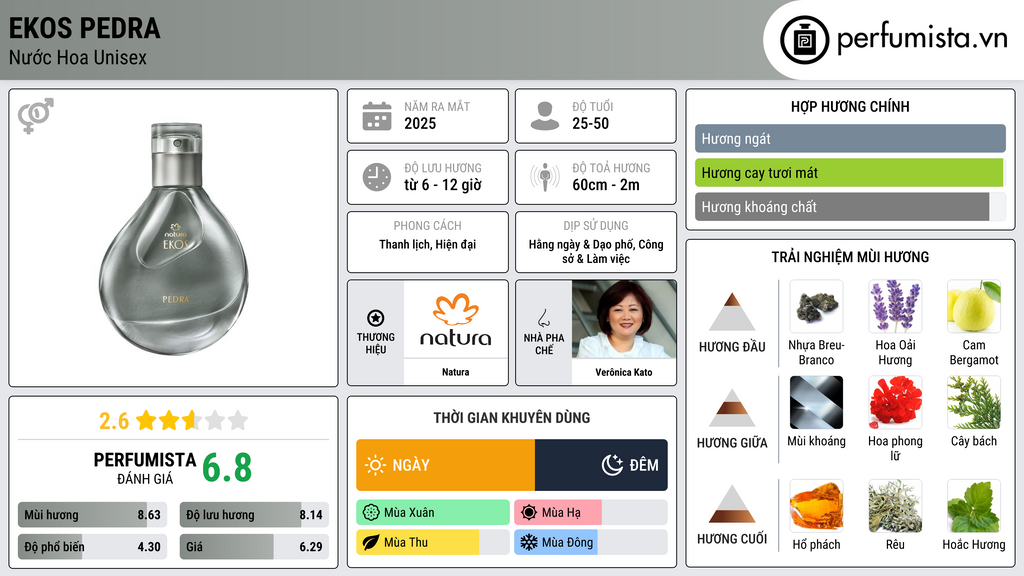Click the Trải nghiệm mùi hương heading

[x=850, y=257]
